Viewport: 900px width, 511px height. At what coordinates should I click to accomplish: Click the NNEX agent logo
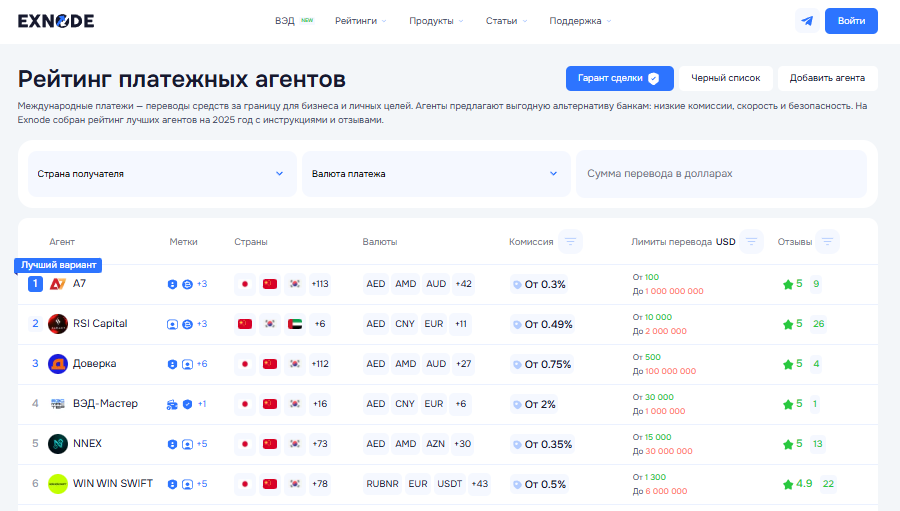[57, 444]
